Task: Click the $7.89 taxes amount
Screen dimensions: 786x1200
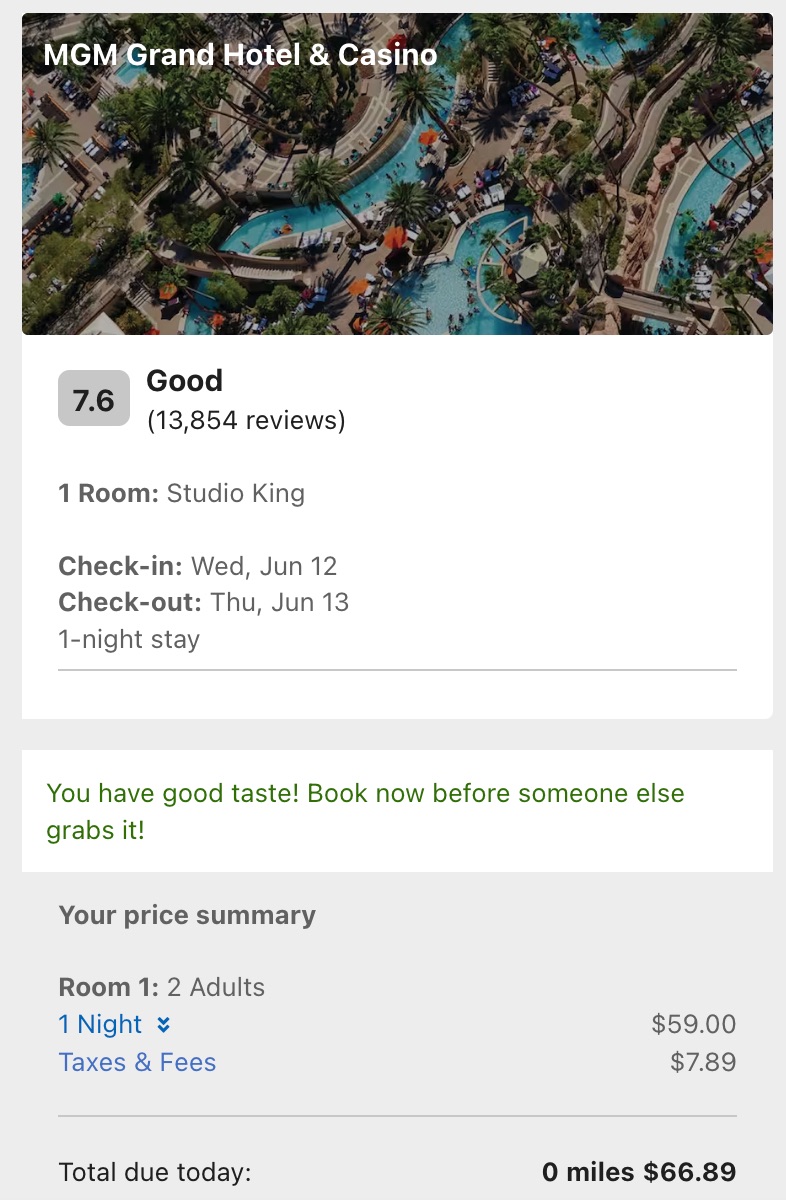Action: (703, 1062)
